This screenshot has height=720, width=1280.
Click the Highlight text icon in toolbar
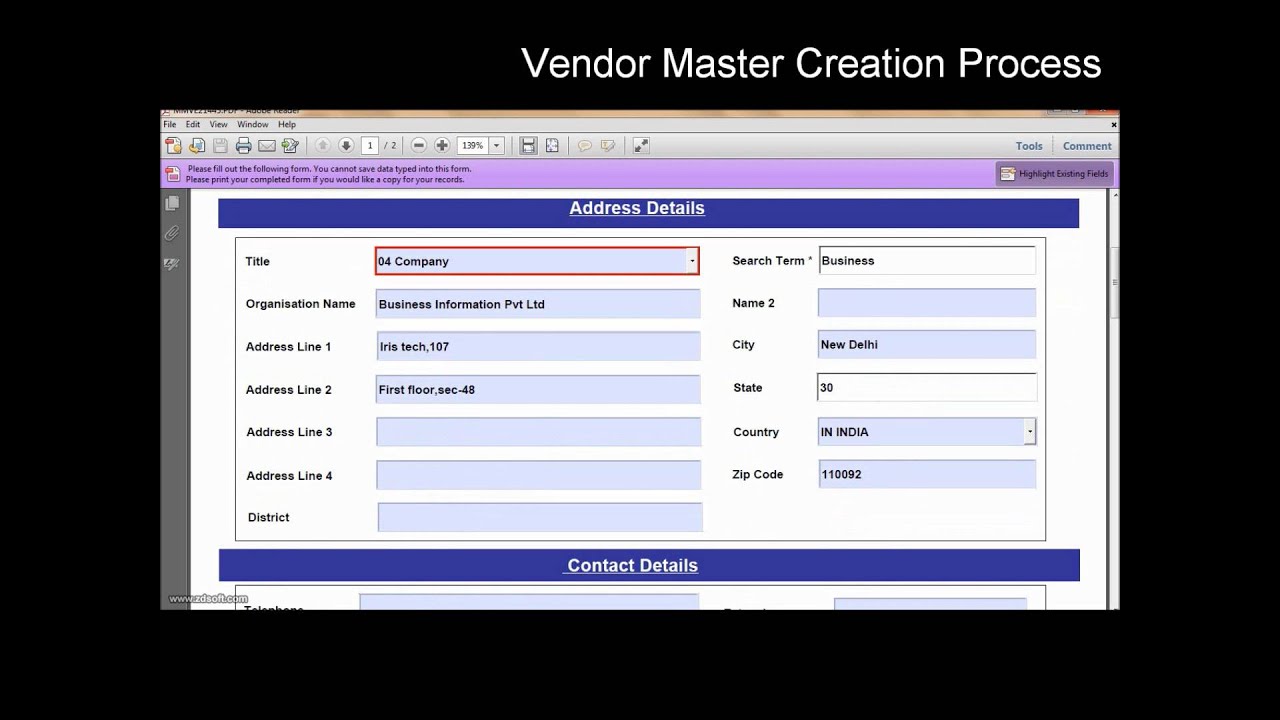point(608,146)
